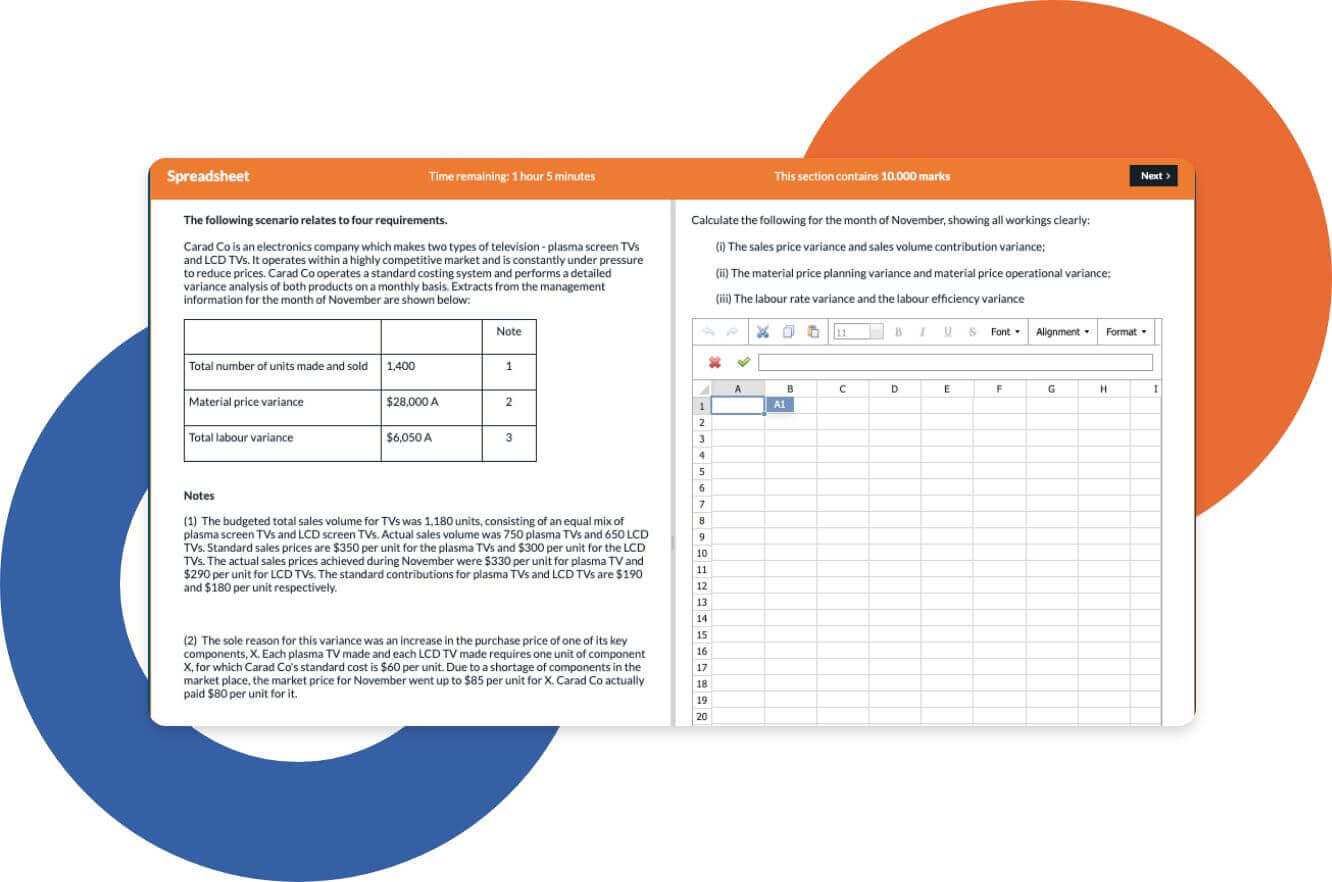This screenshot has width=1332, height=882.
Task: Click the copy icon in toolbar
Action: 788,332
